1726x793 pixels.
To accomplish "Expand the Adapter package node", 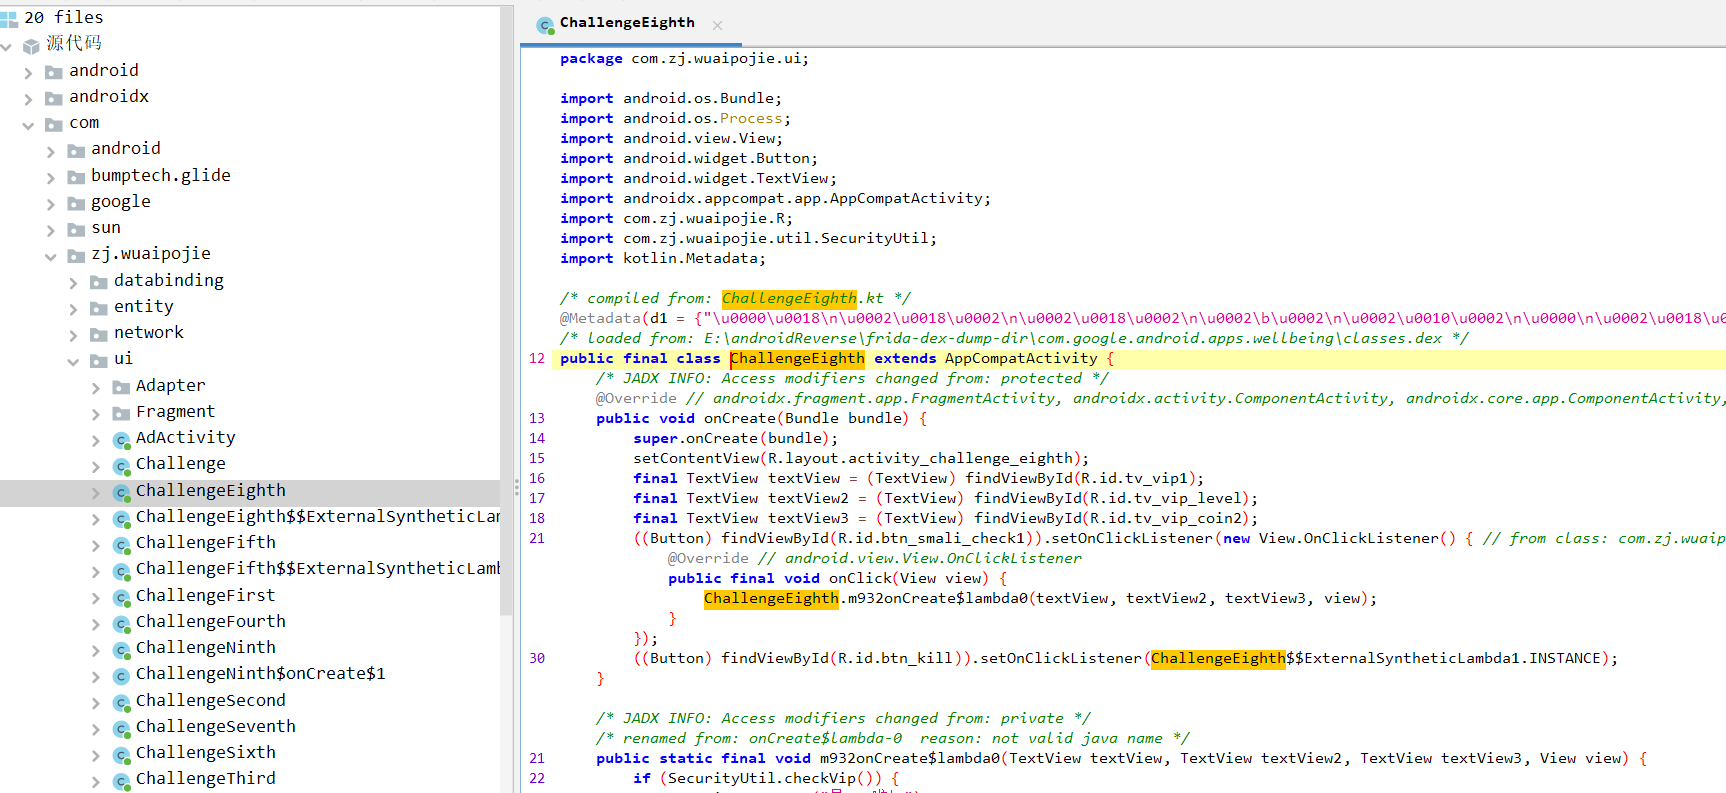I will (x=96, y=388).
